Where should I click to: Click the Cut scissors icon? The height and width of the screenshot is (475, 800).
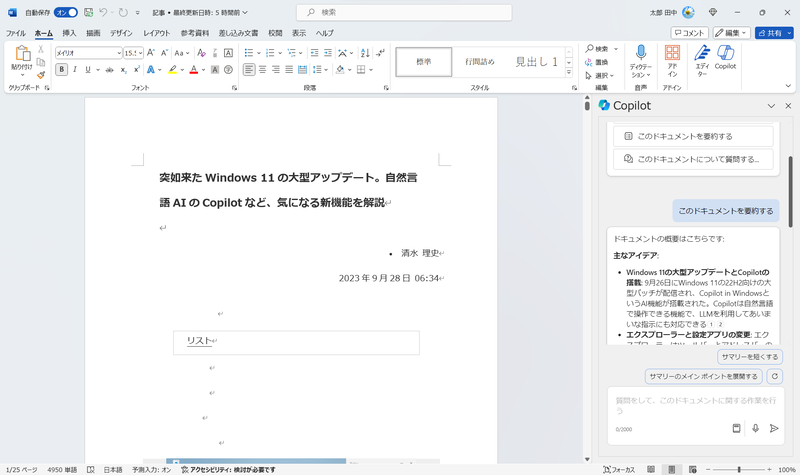(x=41, y=49)
